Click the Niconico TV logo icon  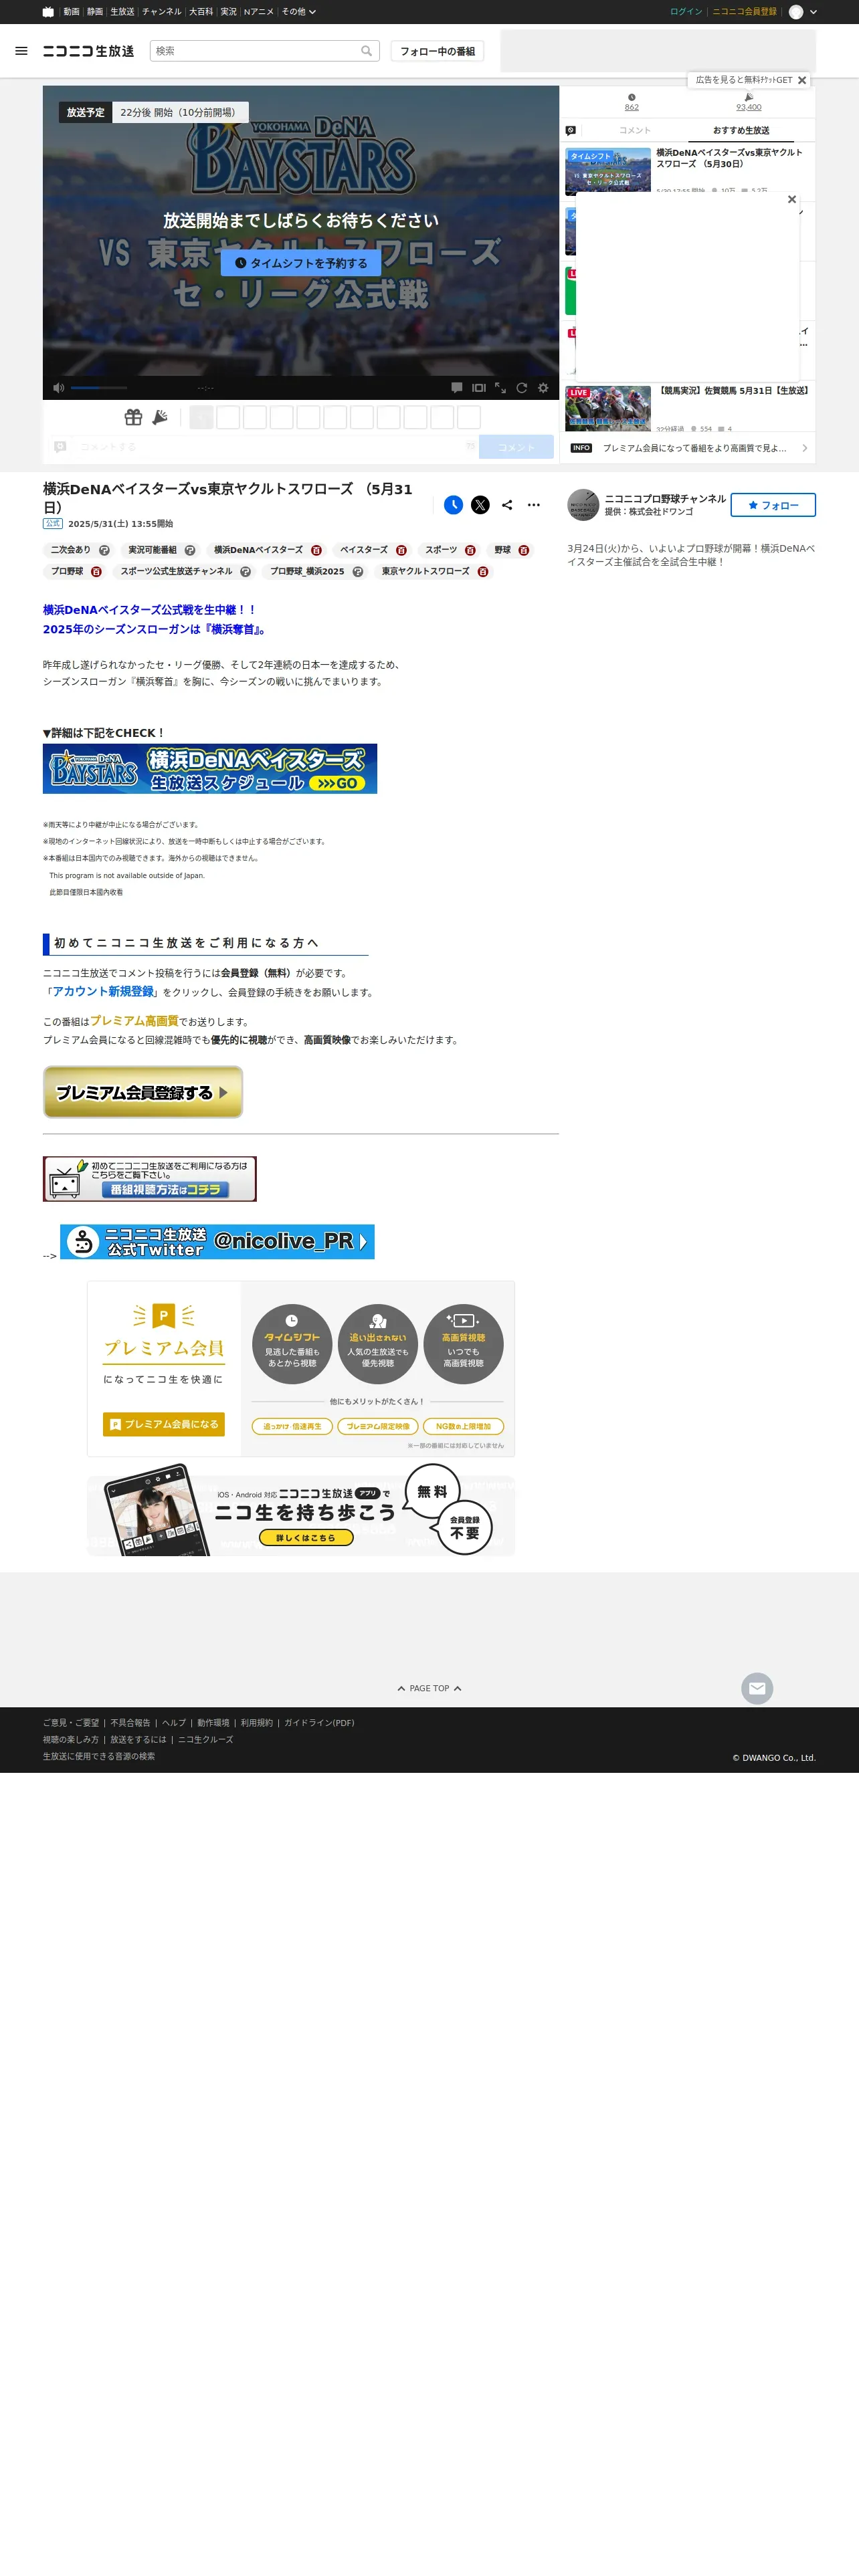(48, 12)
